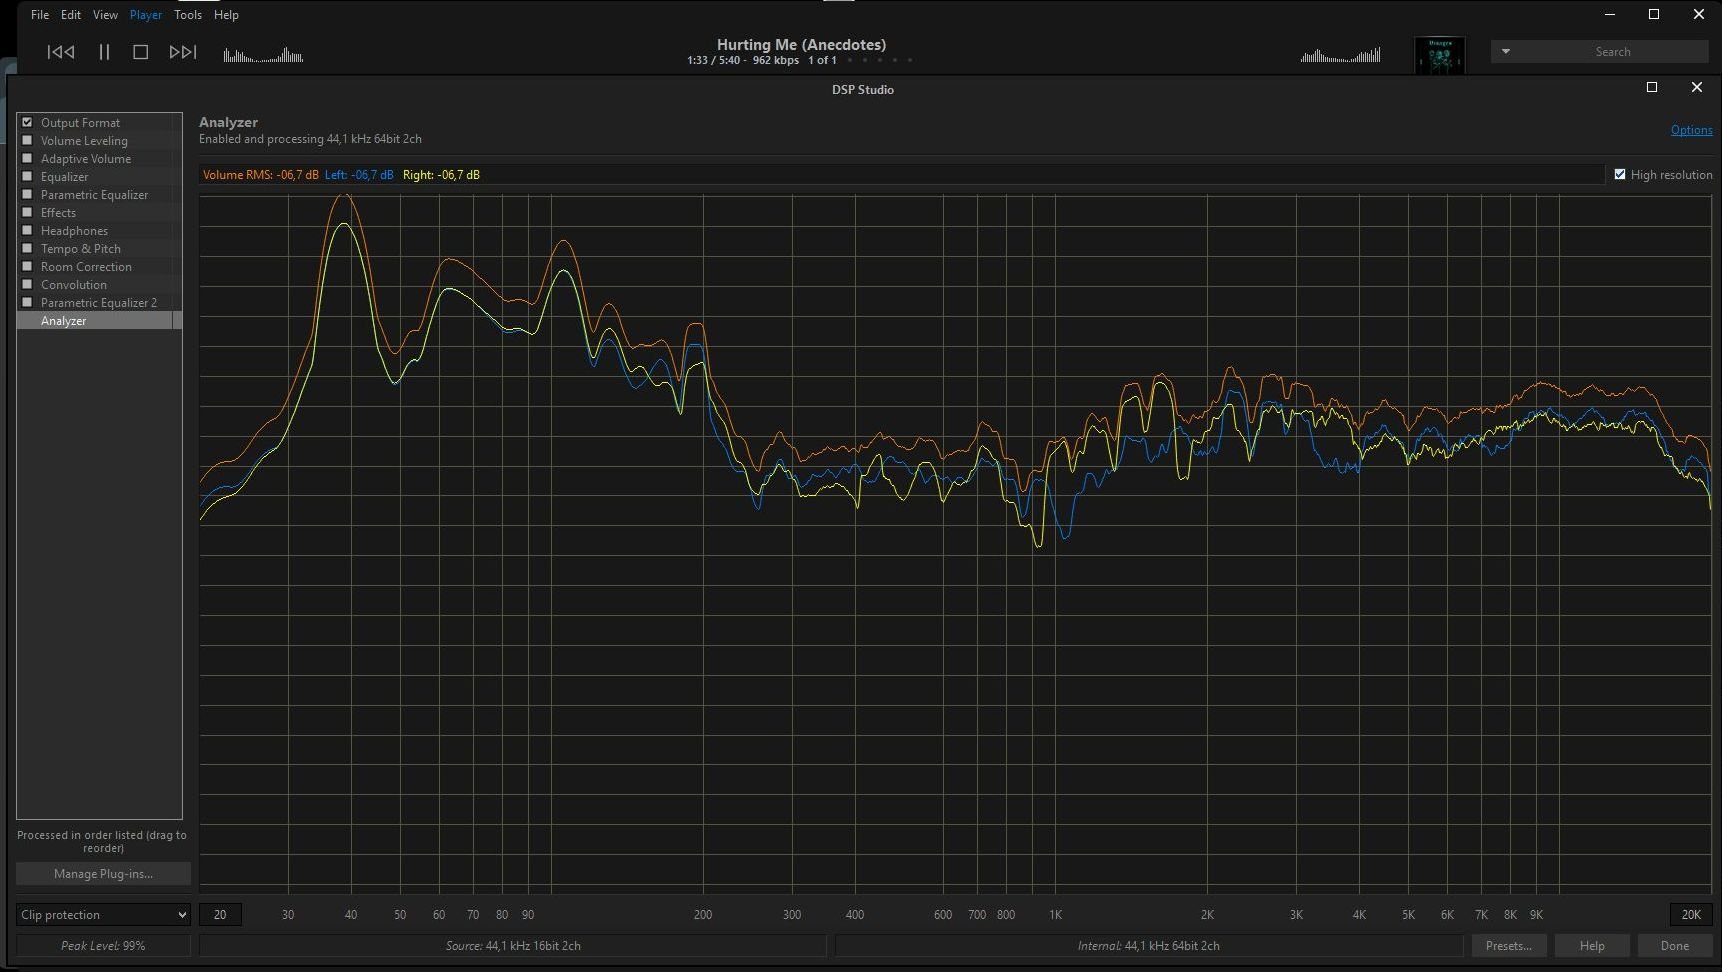Open the Presets menu button
The height and width of the screenshot is (972, 1722).
(x=1508, y=946)
